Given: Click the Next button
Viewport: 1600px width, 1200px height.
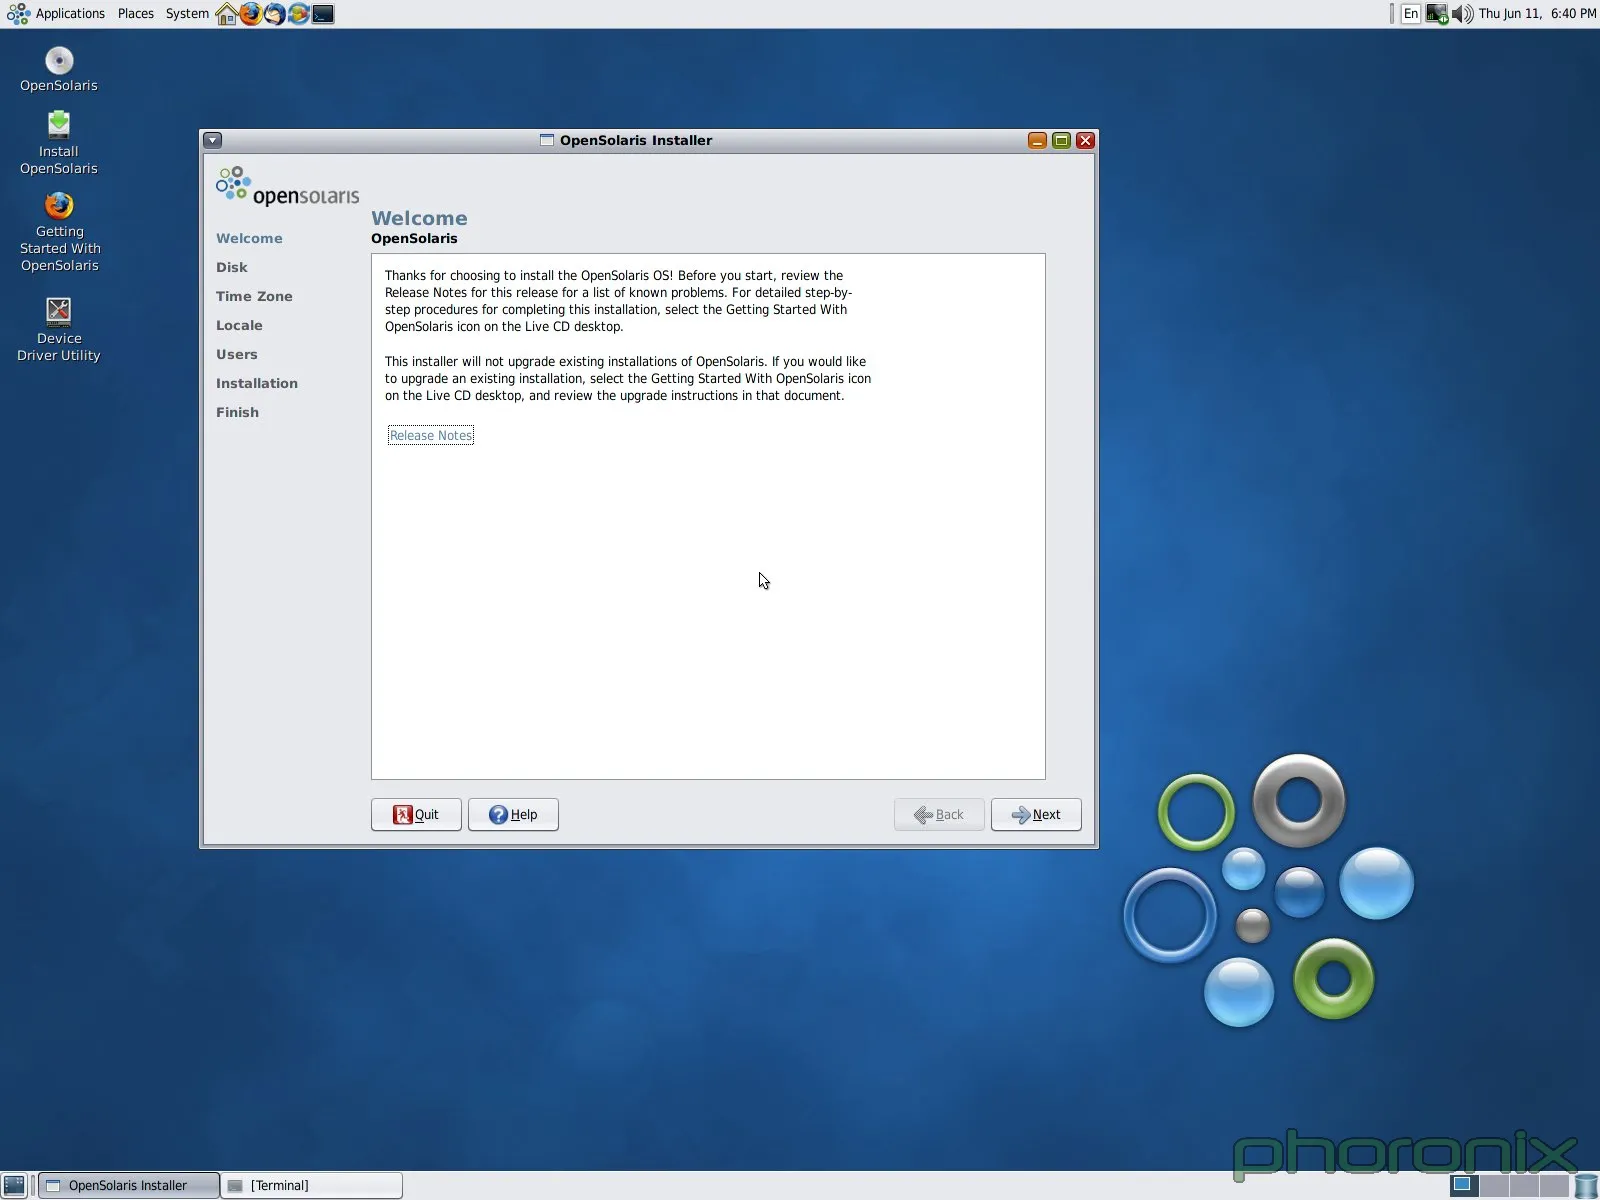Looking at the screenshot, I should (x=1036, y=814).
